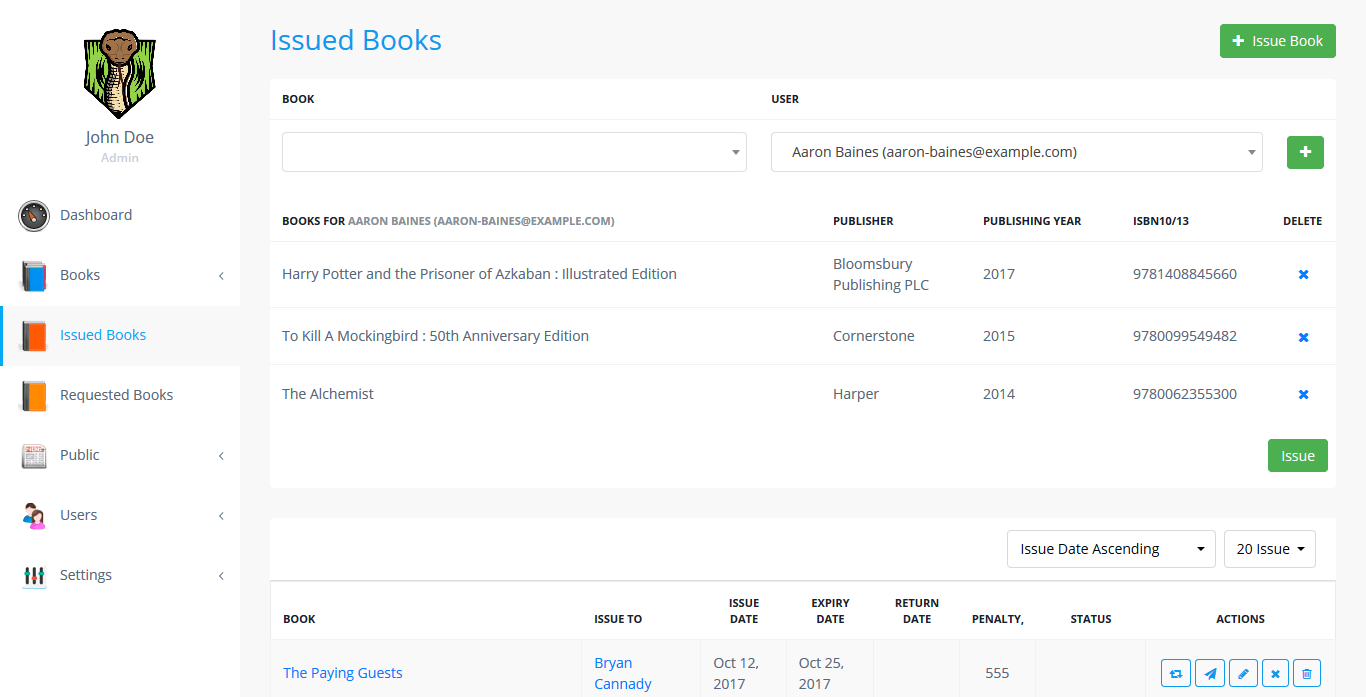The width and height of the screenshot is (1366, 697).
Task: Open the User dropdown showing Aaron Baines
Action: tap(1016, 152)
